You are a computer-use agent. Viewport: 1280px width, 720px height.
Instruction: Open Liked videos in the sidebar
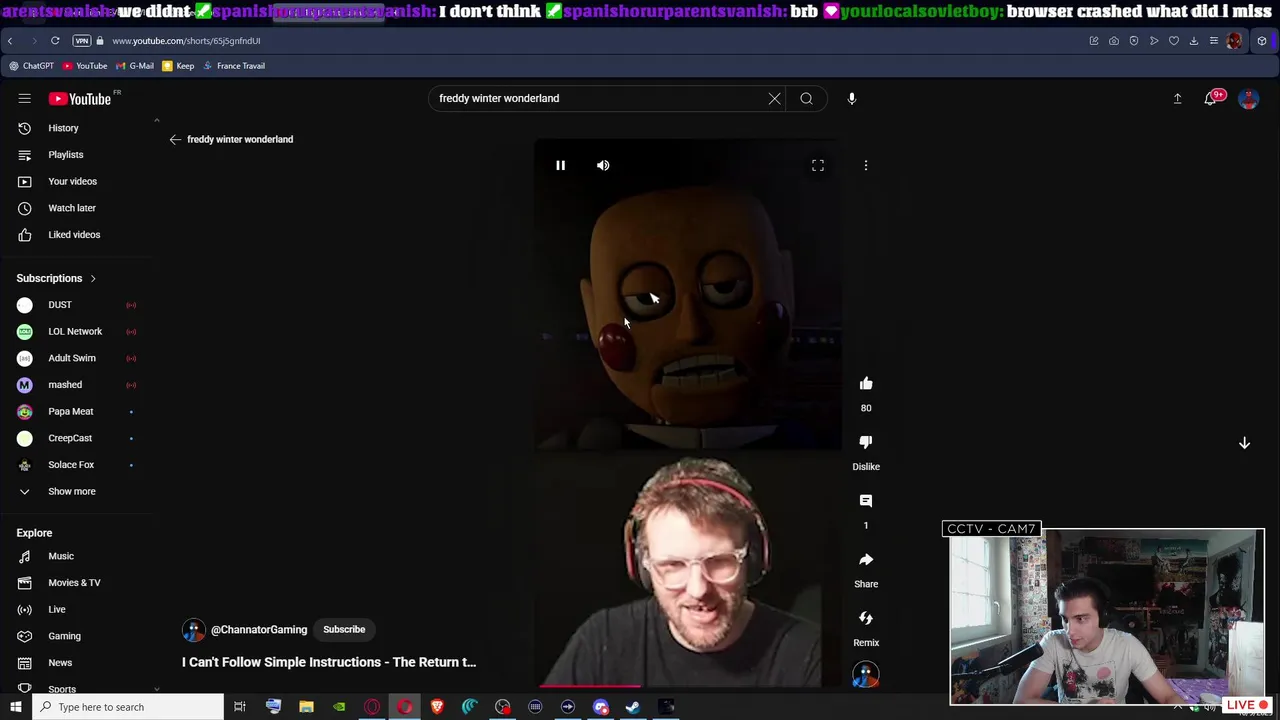pyautogui.click(x=74, y=234)
